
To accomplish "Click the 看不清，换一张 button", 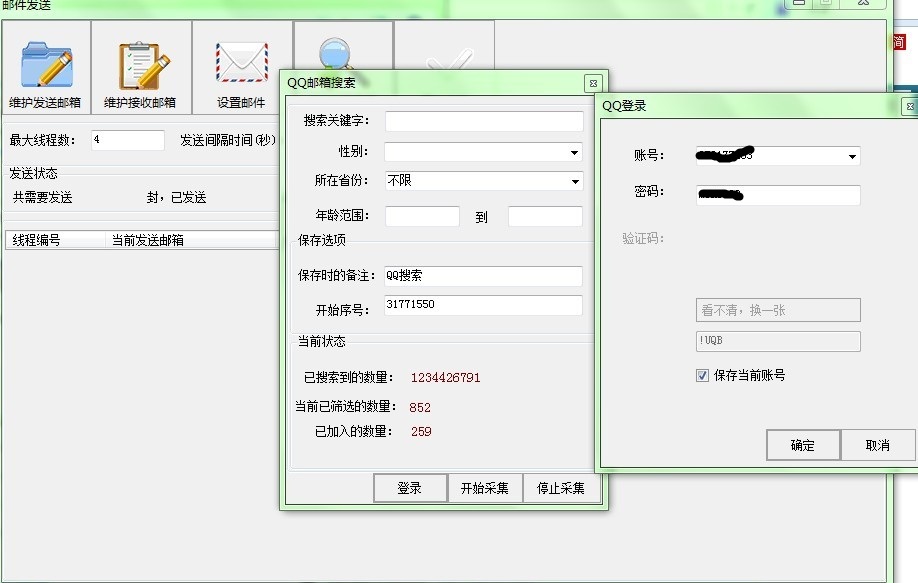I will tap(778, 310).
